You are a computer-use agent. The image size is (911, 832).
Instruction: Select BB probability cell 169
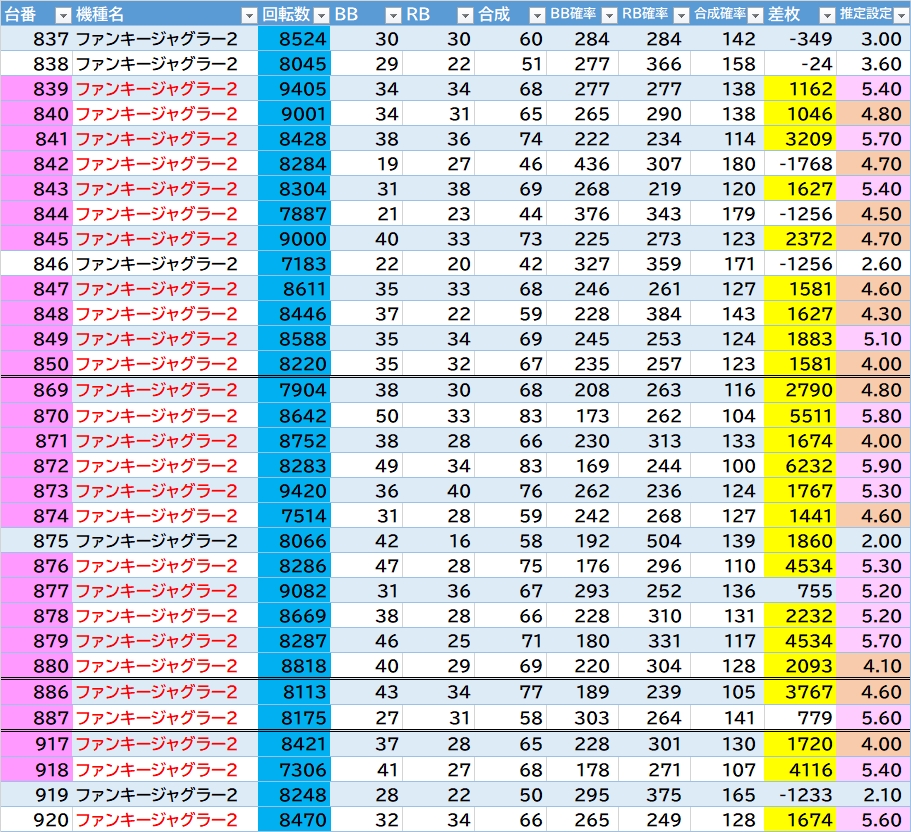pyautogui.click(x=582, y=466)
